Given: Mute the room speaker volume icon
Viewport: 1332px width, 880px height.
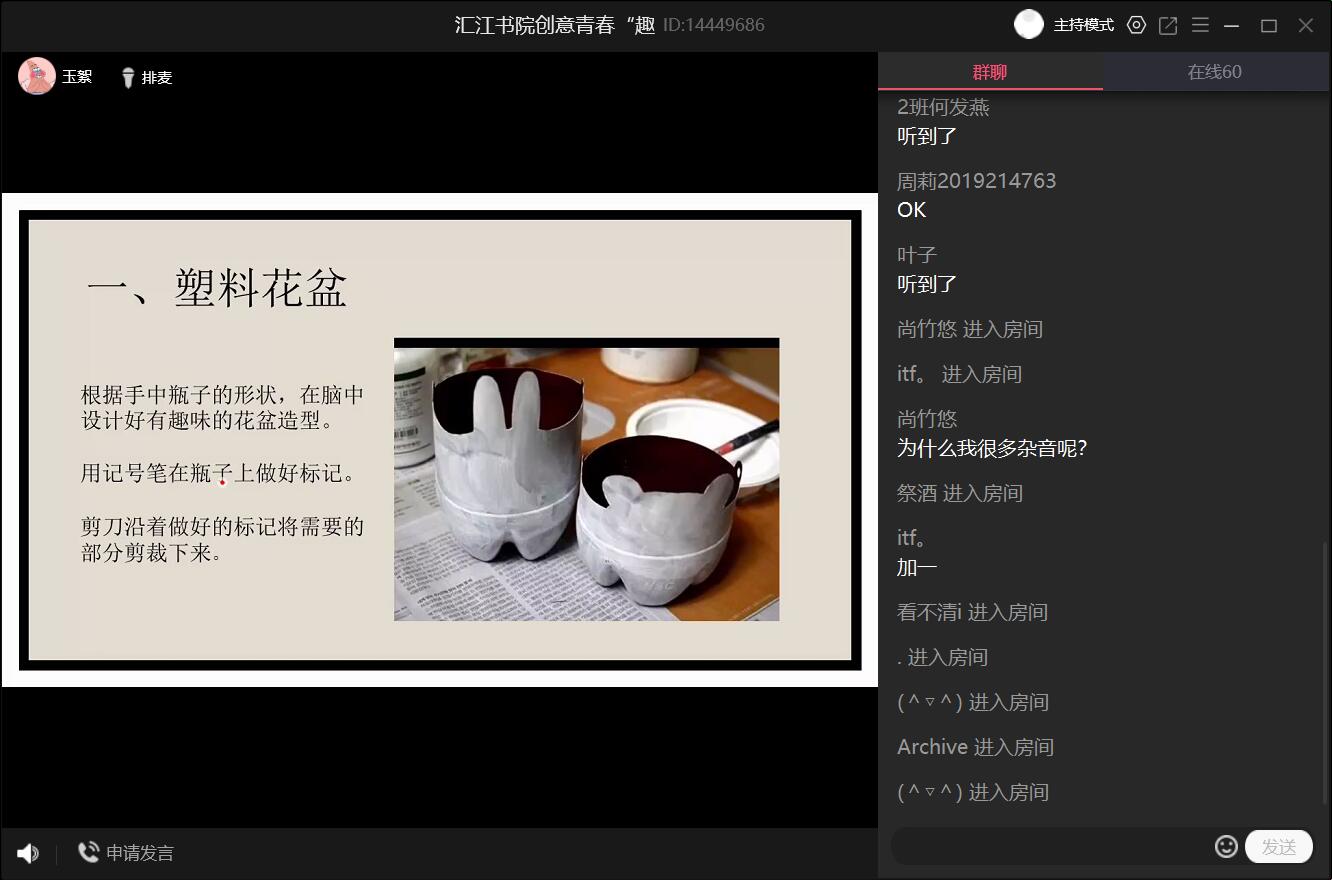Looking at the screenshot, I should (x=28, y=853).
